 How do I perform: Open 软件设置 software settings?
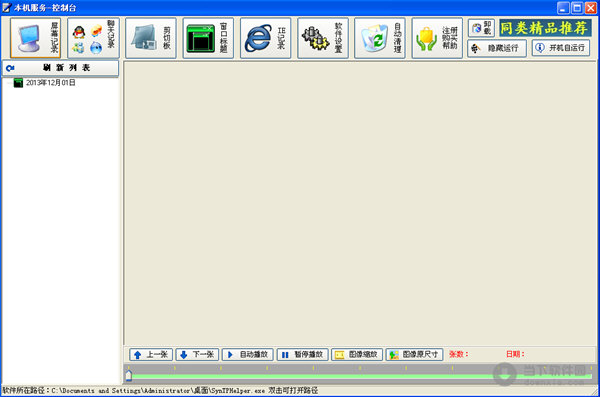pos(323,38)
